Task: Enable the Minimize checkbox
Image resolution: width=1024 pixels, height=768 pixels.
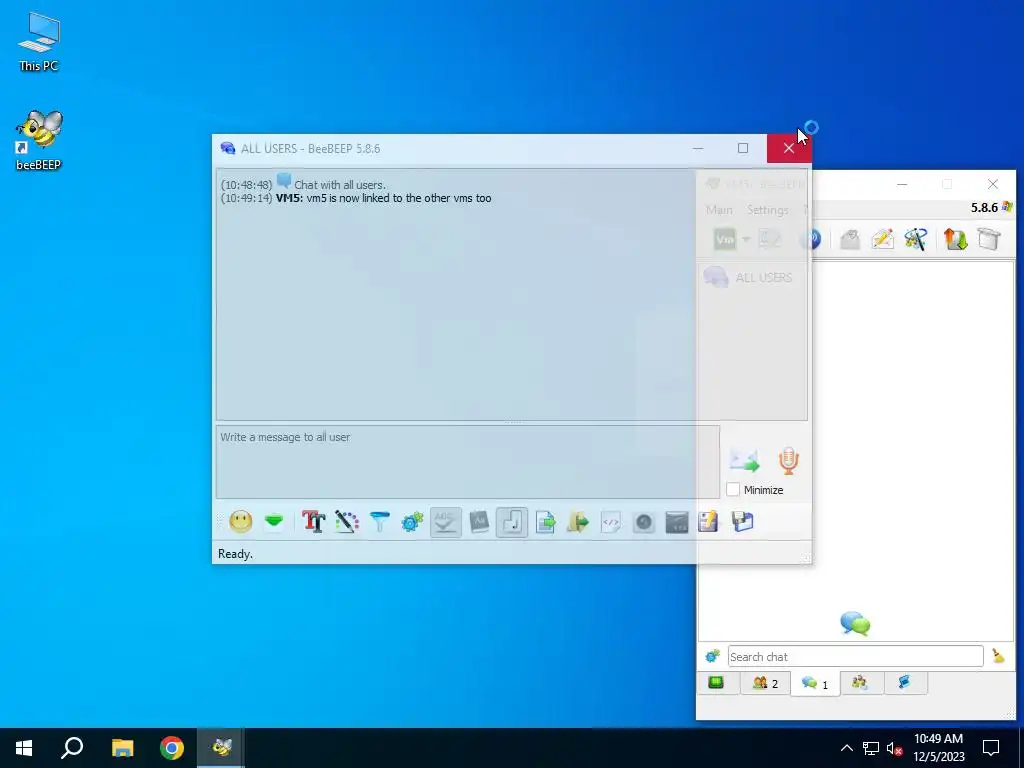Action: click(733, 490)
